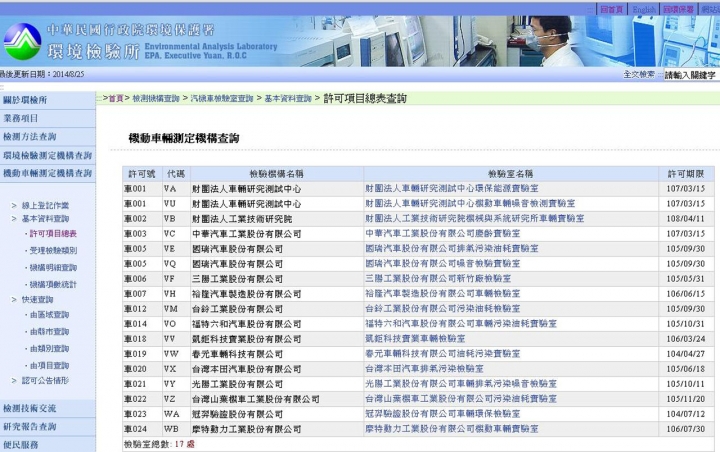Open 中華汽車工業股份有限公司廢氣實驗室 link
Screen dimensions: 720x452
[443, 233]
